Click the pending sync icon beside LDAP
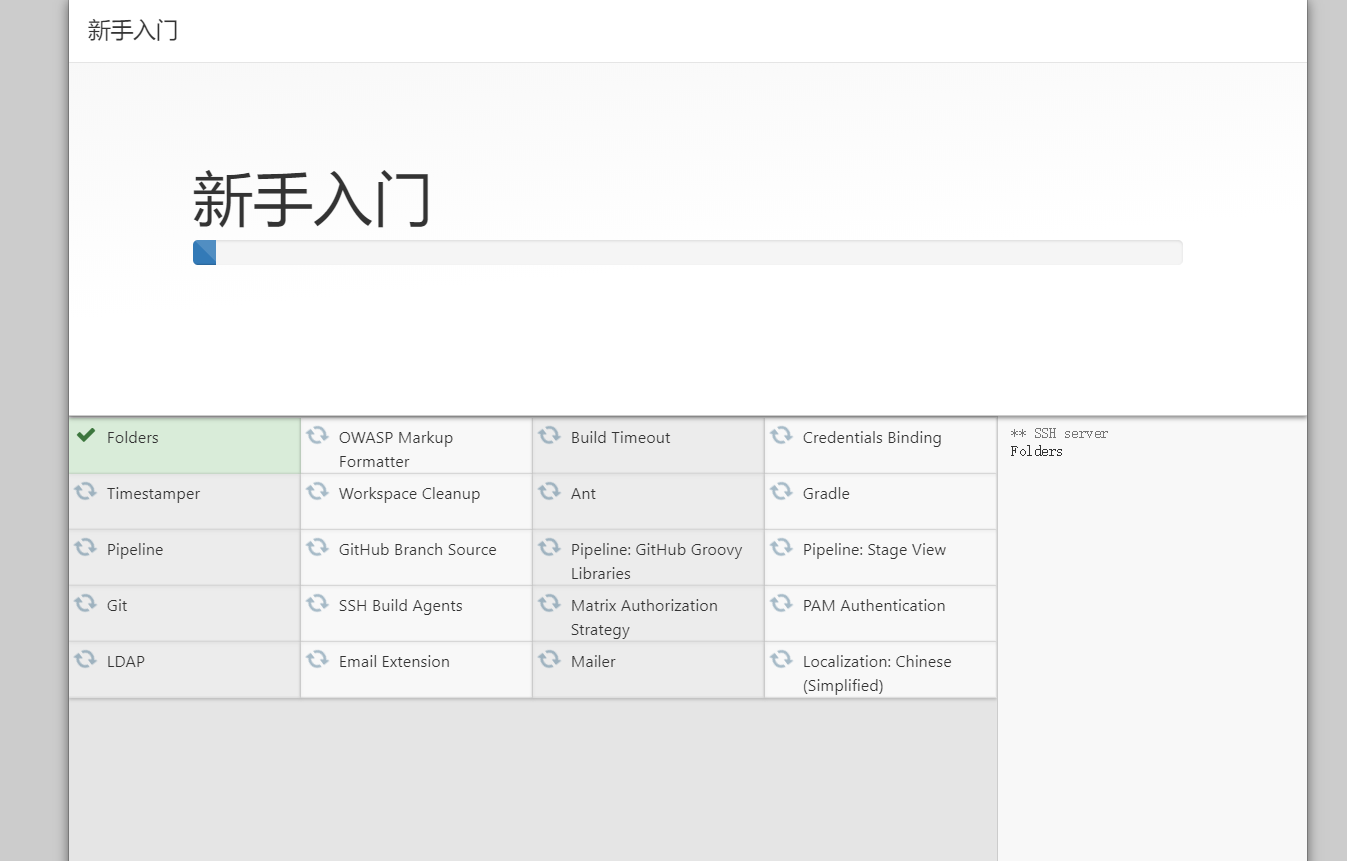This screenshot has width=1347, height=861. pyautogui.click(x=85, y=659)
